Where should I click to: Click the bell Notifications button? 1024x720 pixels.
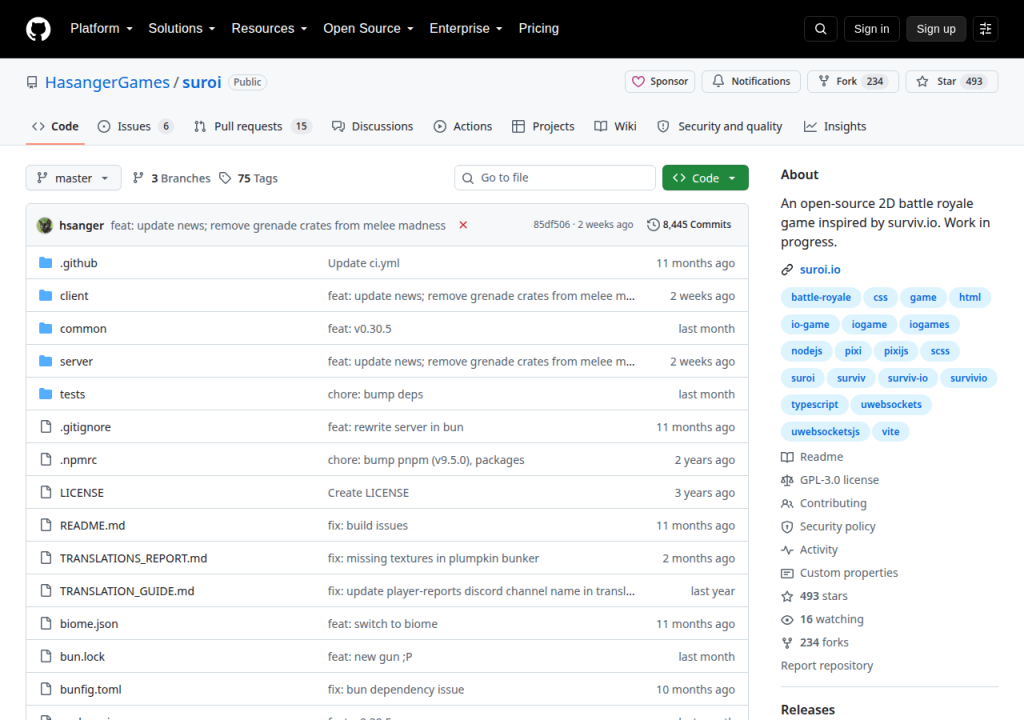pos(751,82)
